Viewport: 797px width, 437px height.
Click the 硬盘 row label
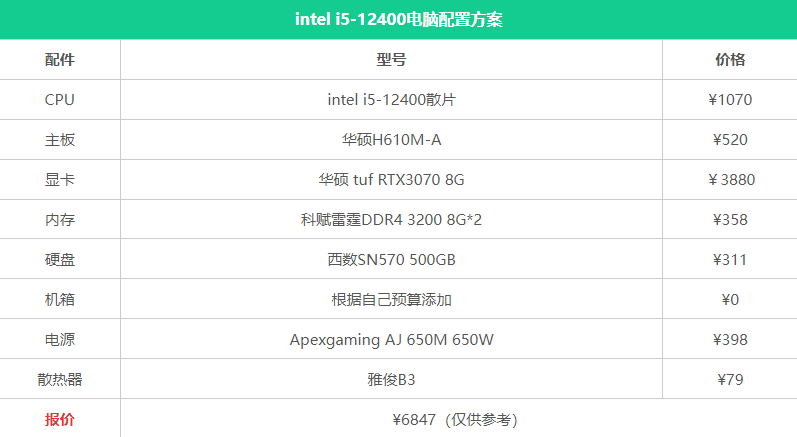(x=59, y=260)
